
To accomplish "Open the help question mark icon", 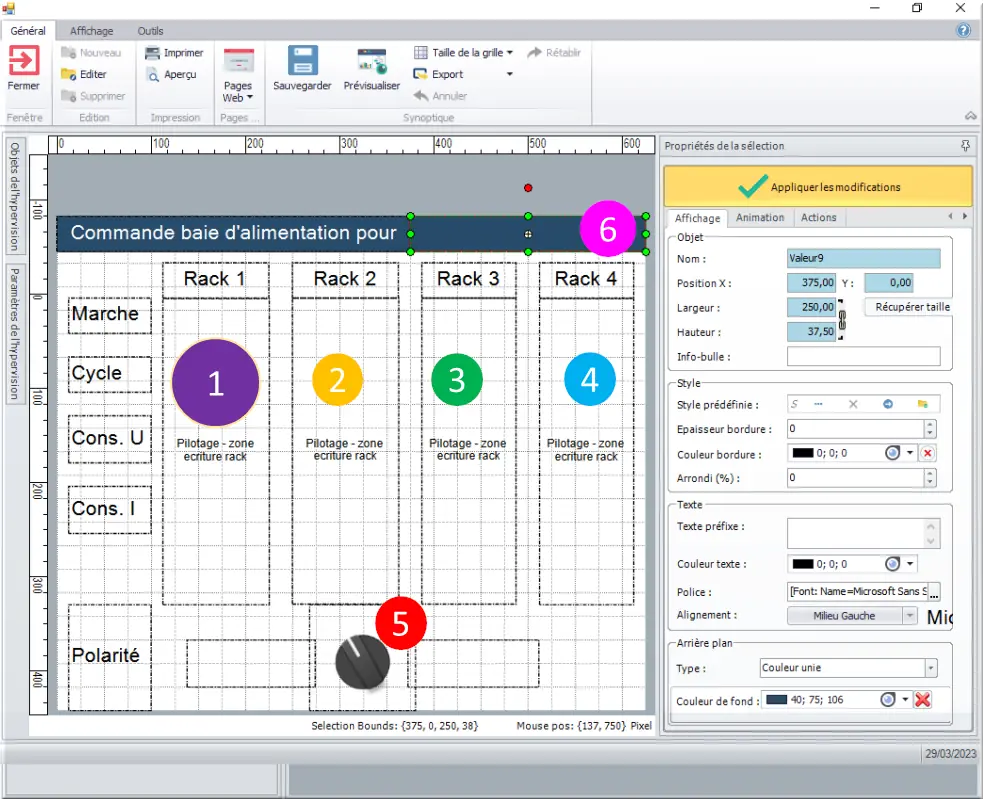I will 963,30.
